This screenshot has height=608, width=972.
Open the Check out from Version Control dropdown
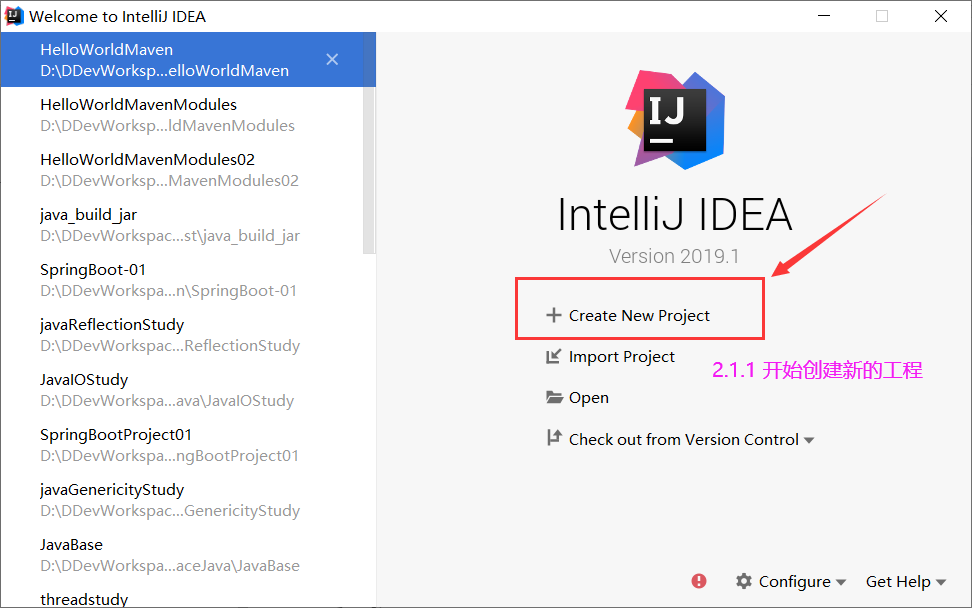click(807, 438)
